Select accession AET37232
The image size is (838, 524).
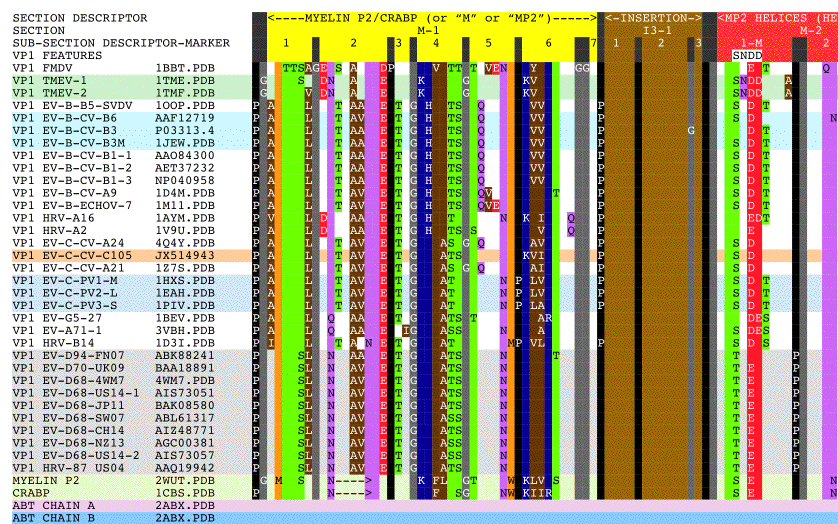click(185, 168)
